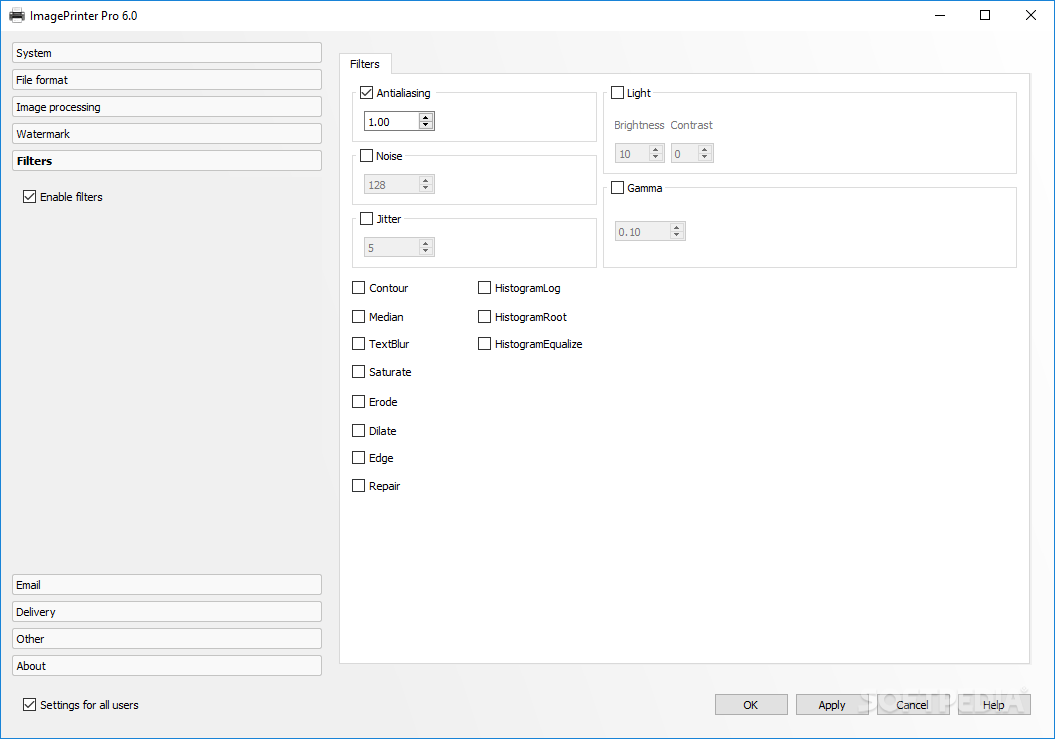Screen dimensions: 1055x739
Task: Enable the Gamma filter checkbox
Action: (x=618, y=188)
